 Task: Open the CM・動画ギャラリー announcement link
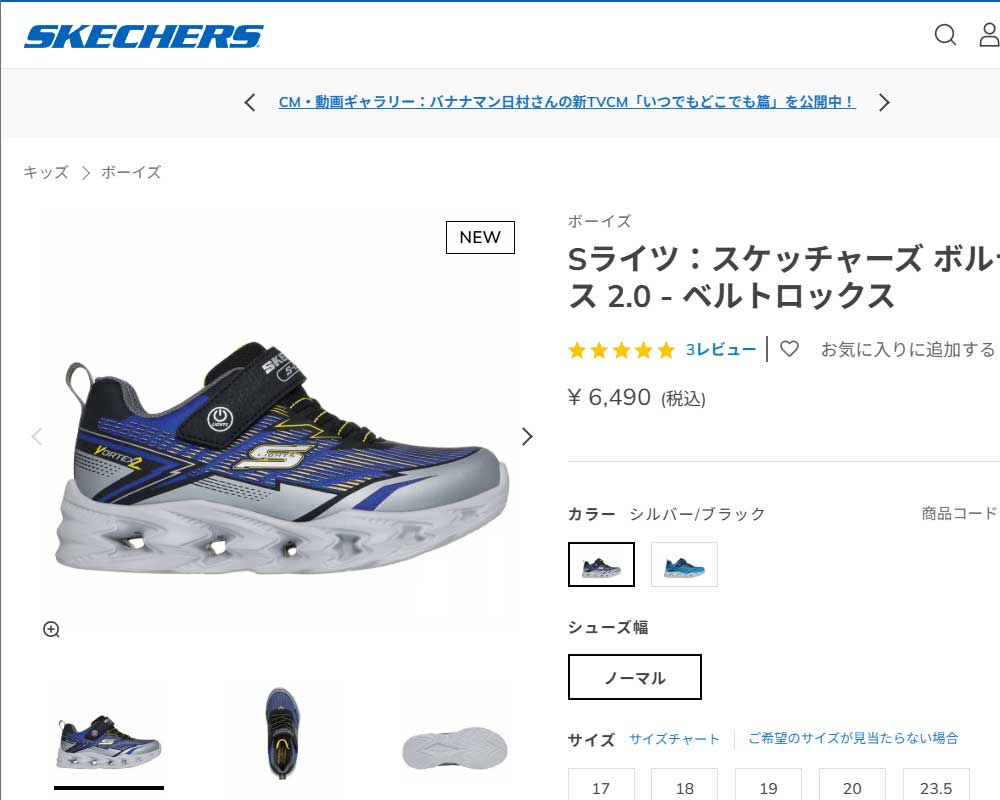[x=567, y=102]
